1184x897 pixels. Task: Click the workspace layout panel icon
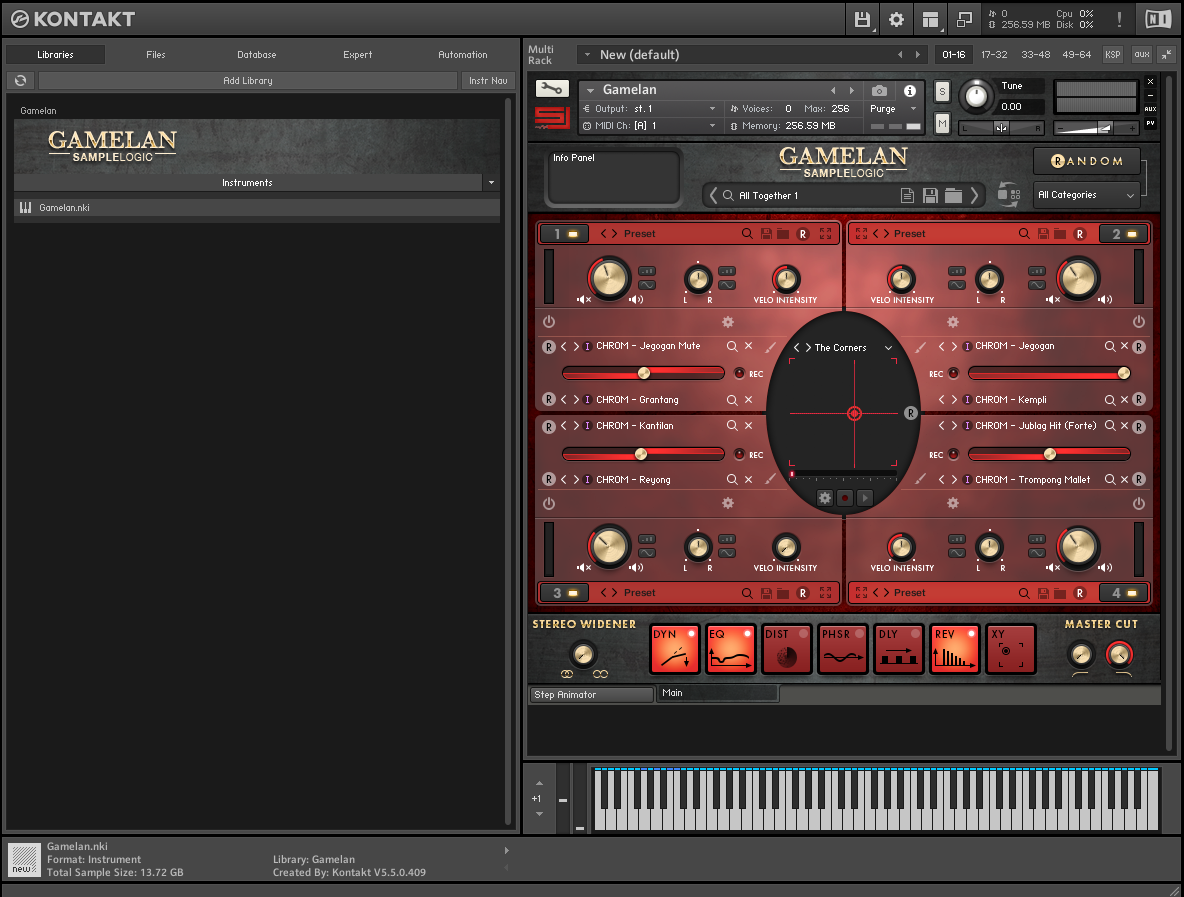point(930,20)
